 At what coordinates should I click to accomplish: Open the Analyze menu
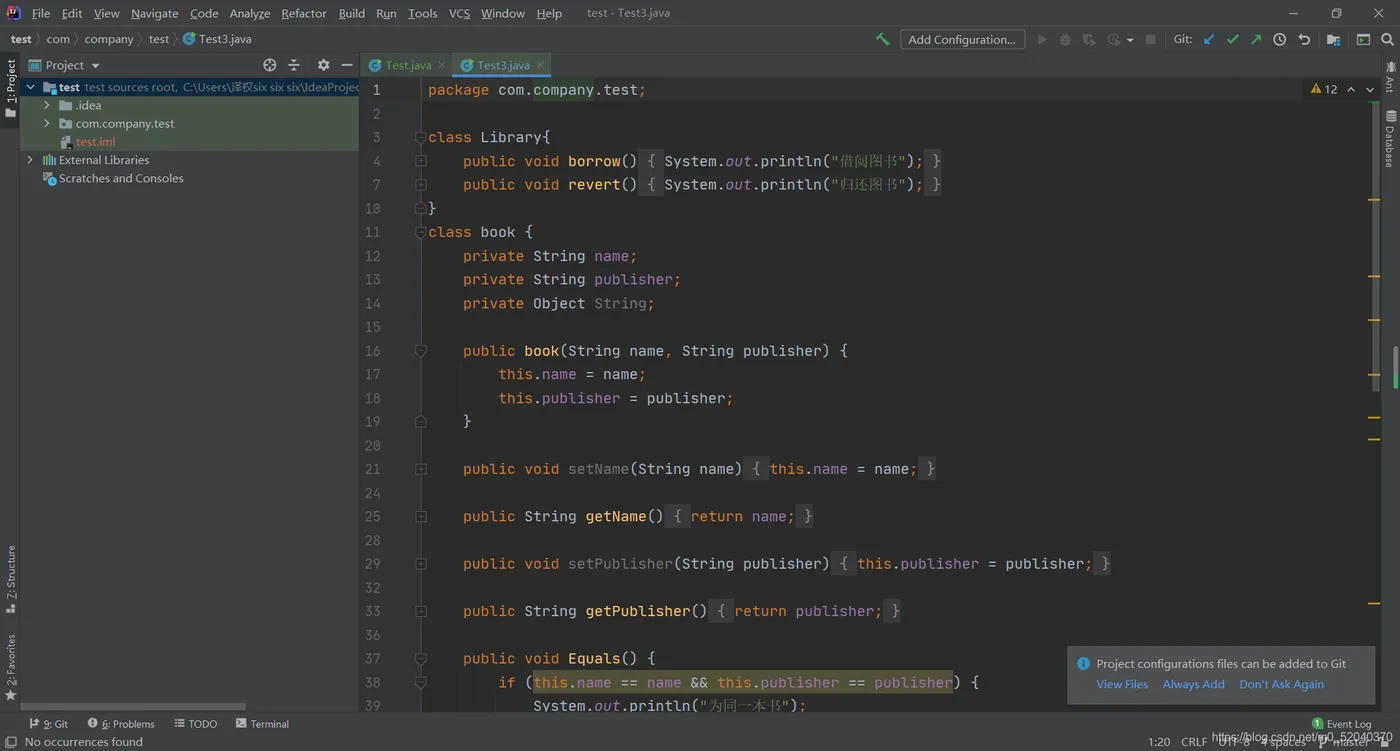coord(250,13)
